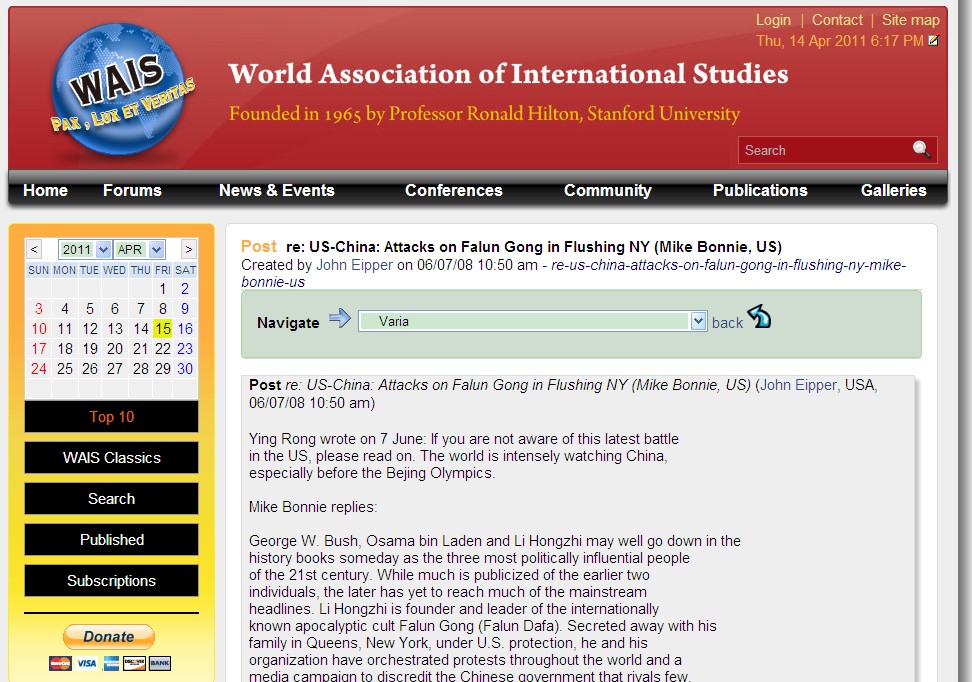Viewport: 972px width, 682px height.
Task: Open the Conferences menu
Action: point(453,190)
